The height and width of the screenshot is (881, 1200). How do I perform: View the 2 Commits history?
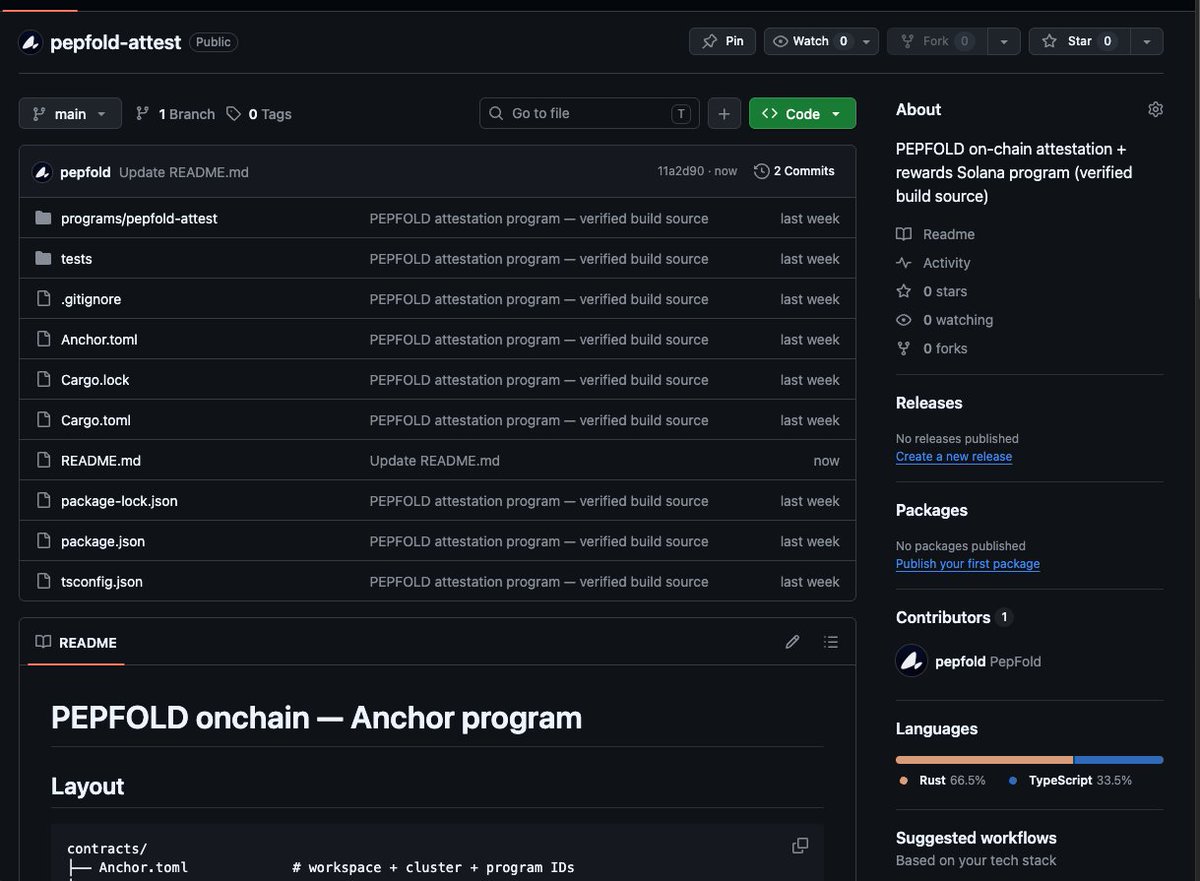coord(794,171)
